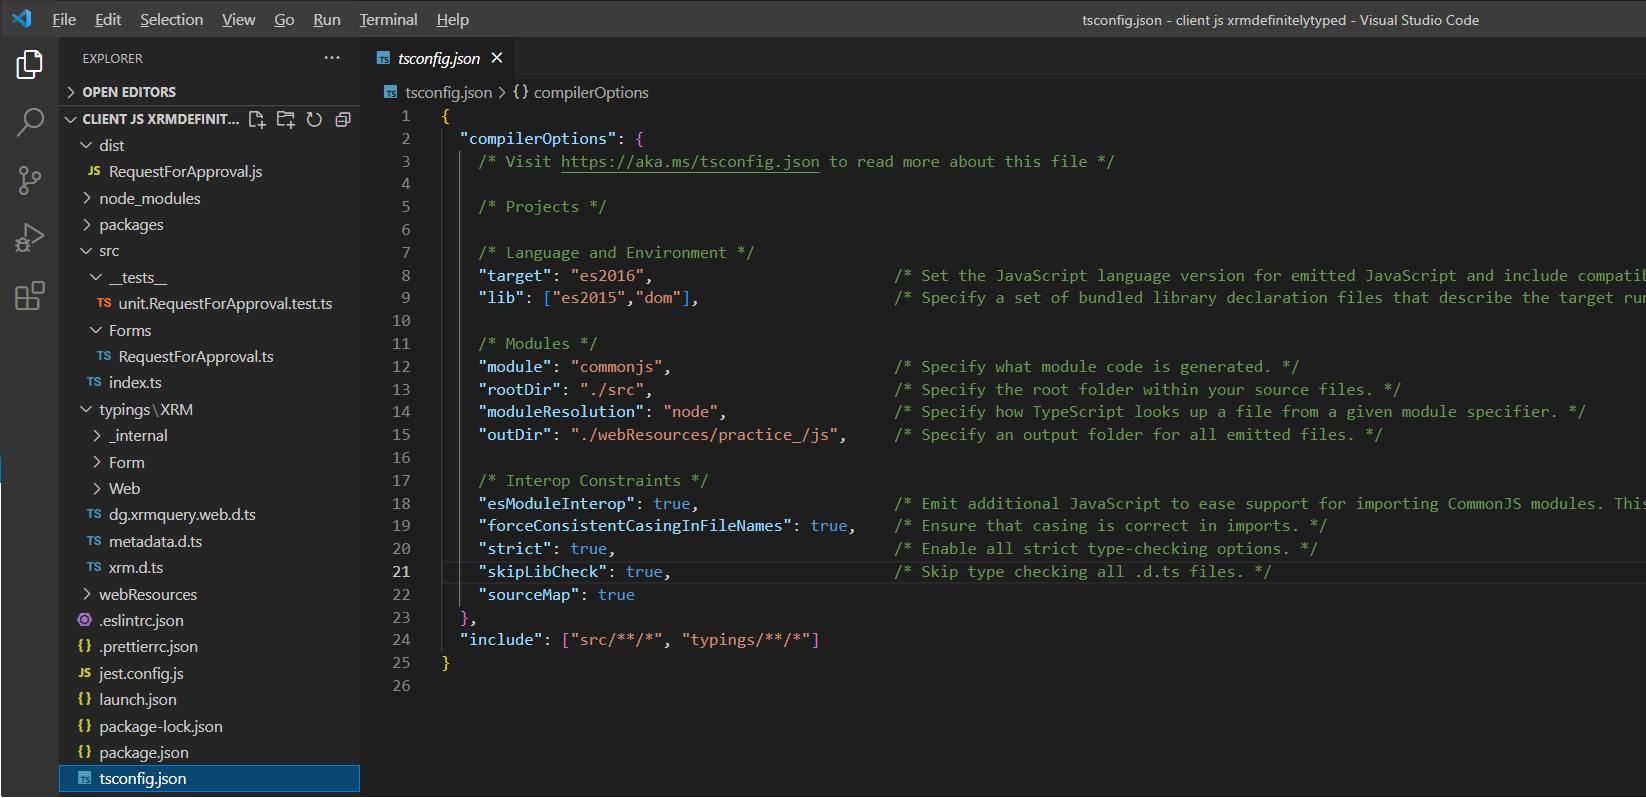Open the Search view icon
Viewport: 1646px width, 798px height.
click(x=30, y=122)
